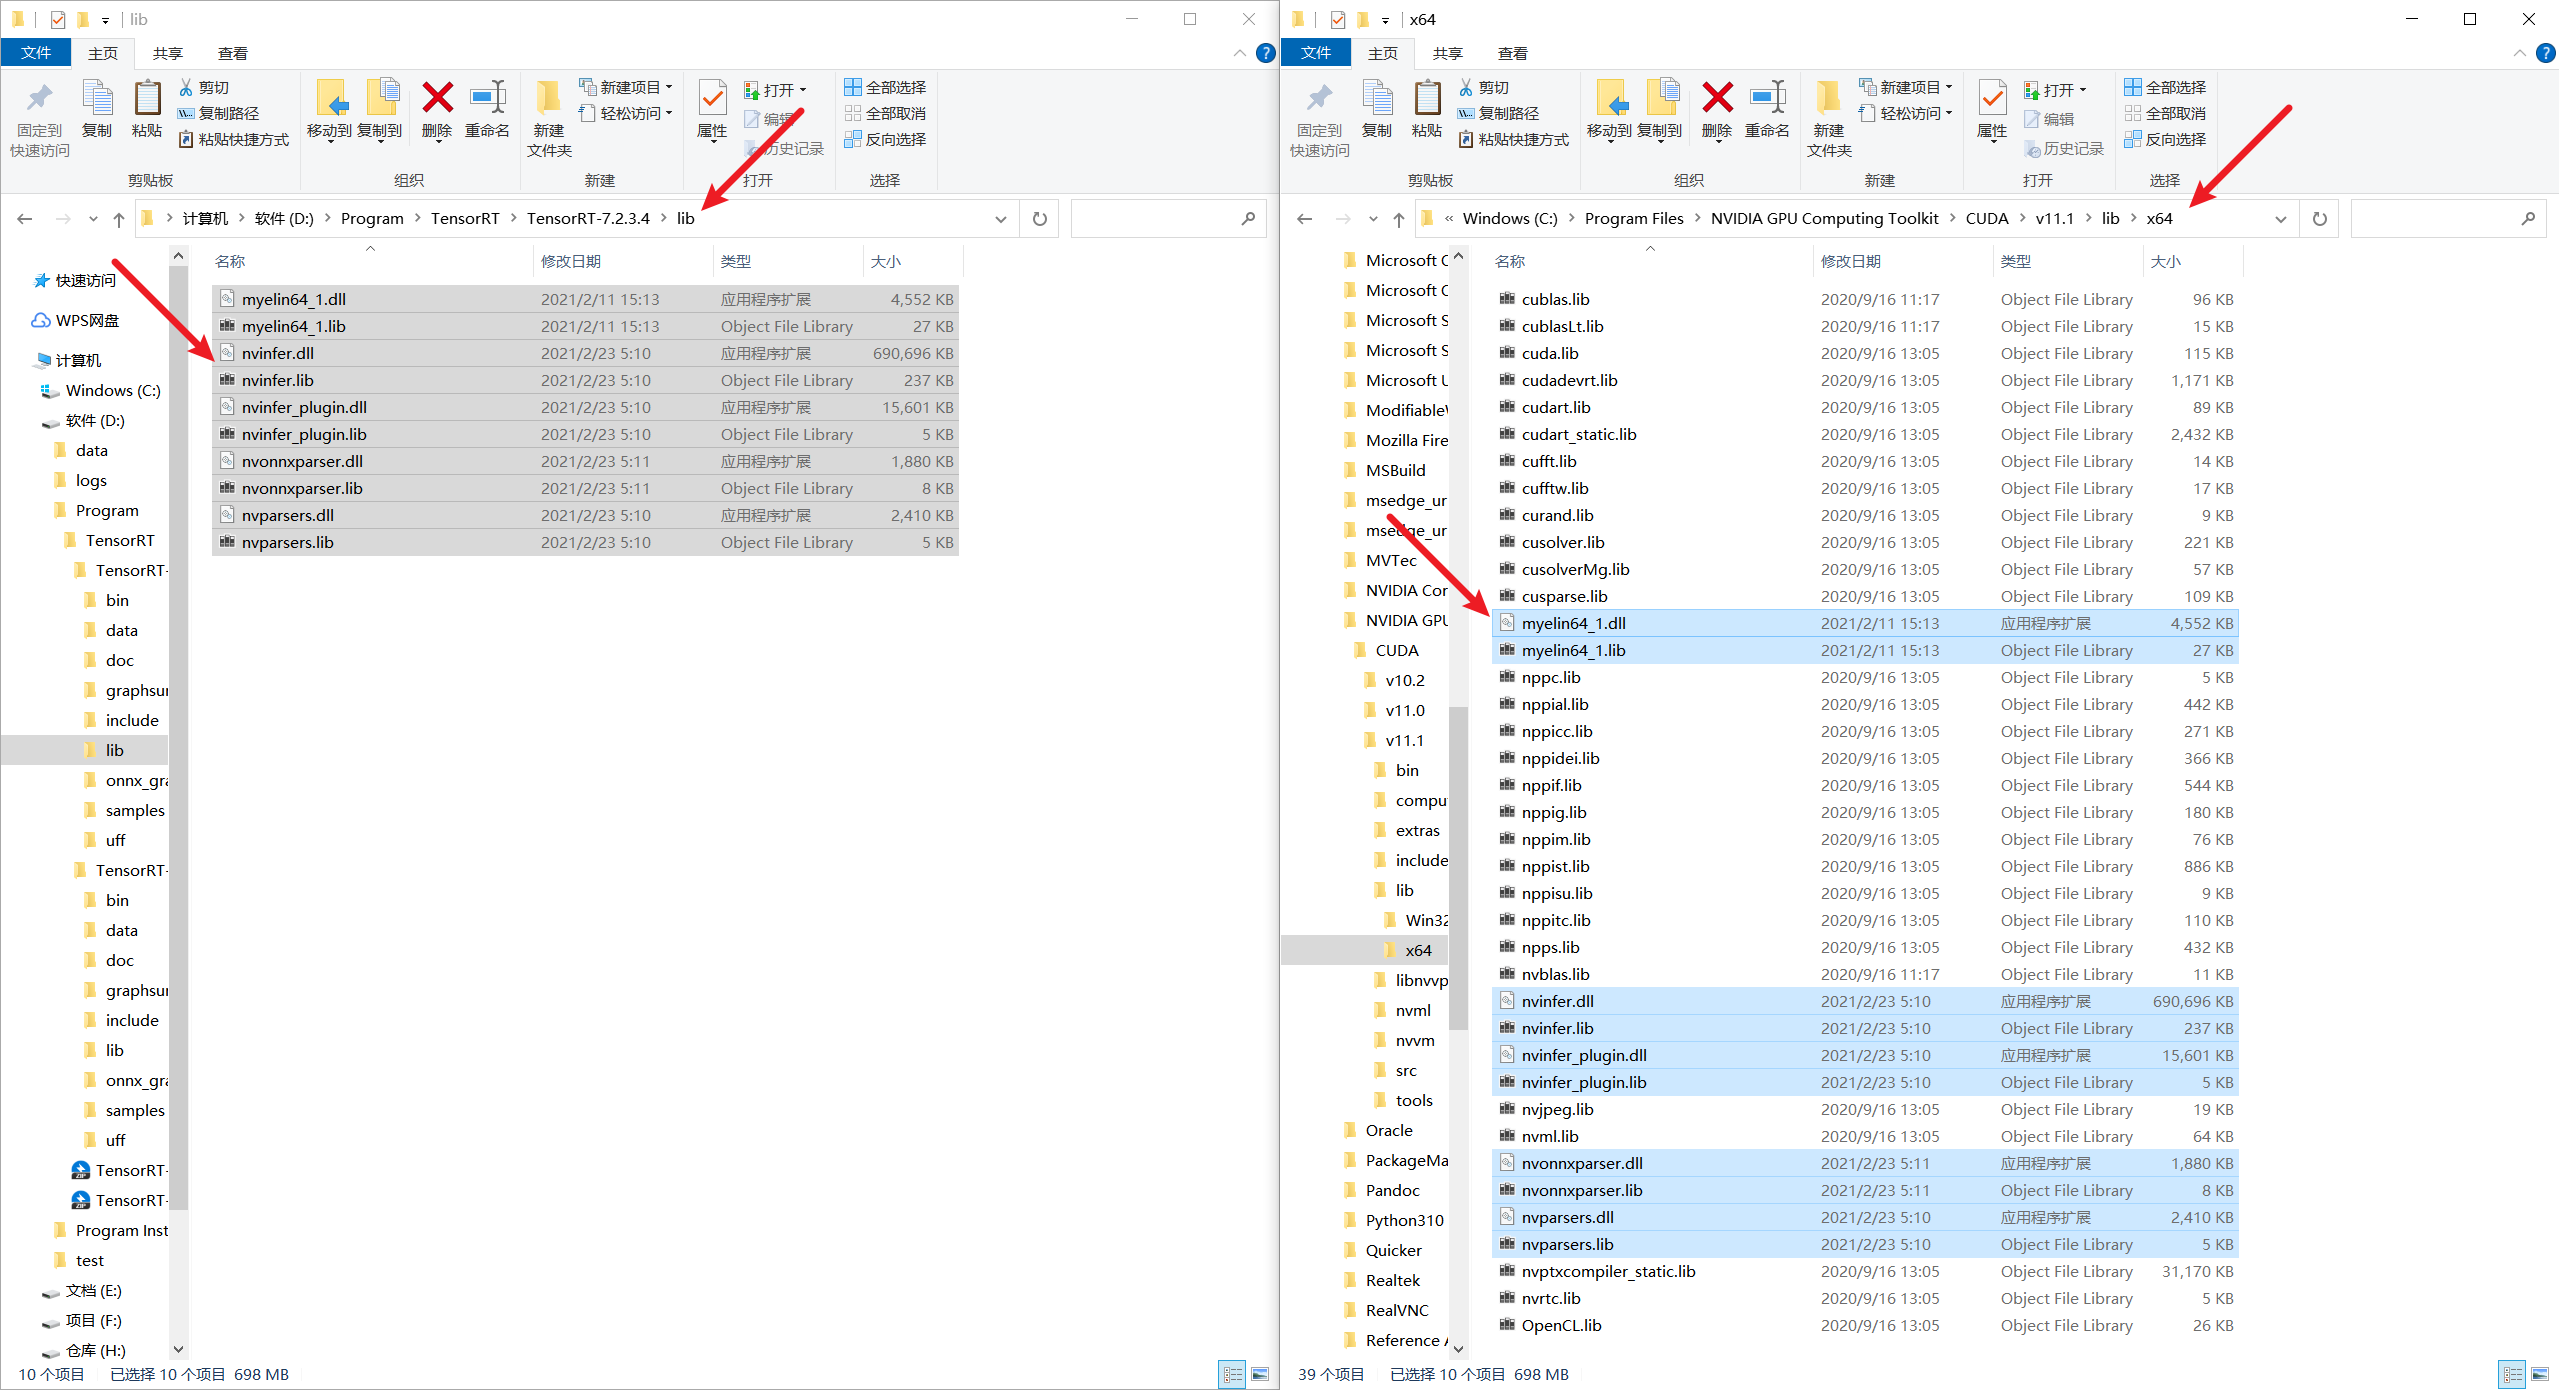2560x1390 pixels.
Task: Go up one folder level in right window
Action: point(1399,219)
